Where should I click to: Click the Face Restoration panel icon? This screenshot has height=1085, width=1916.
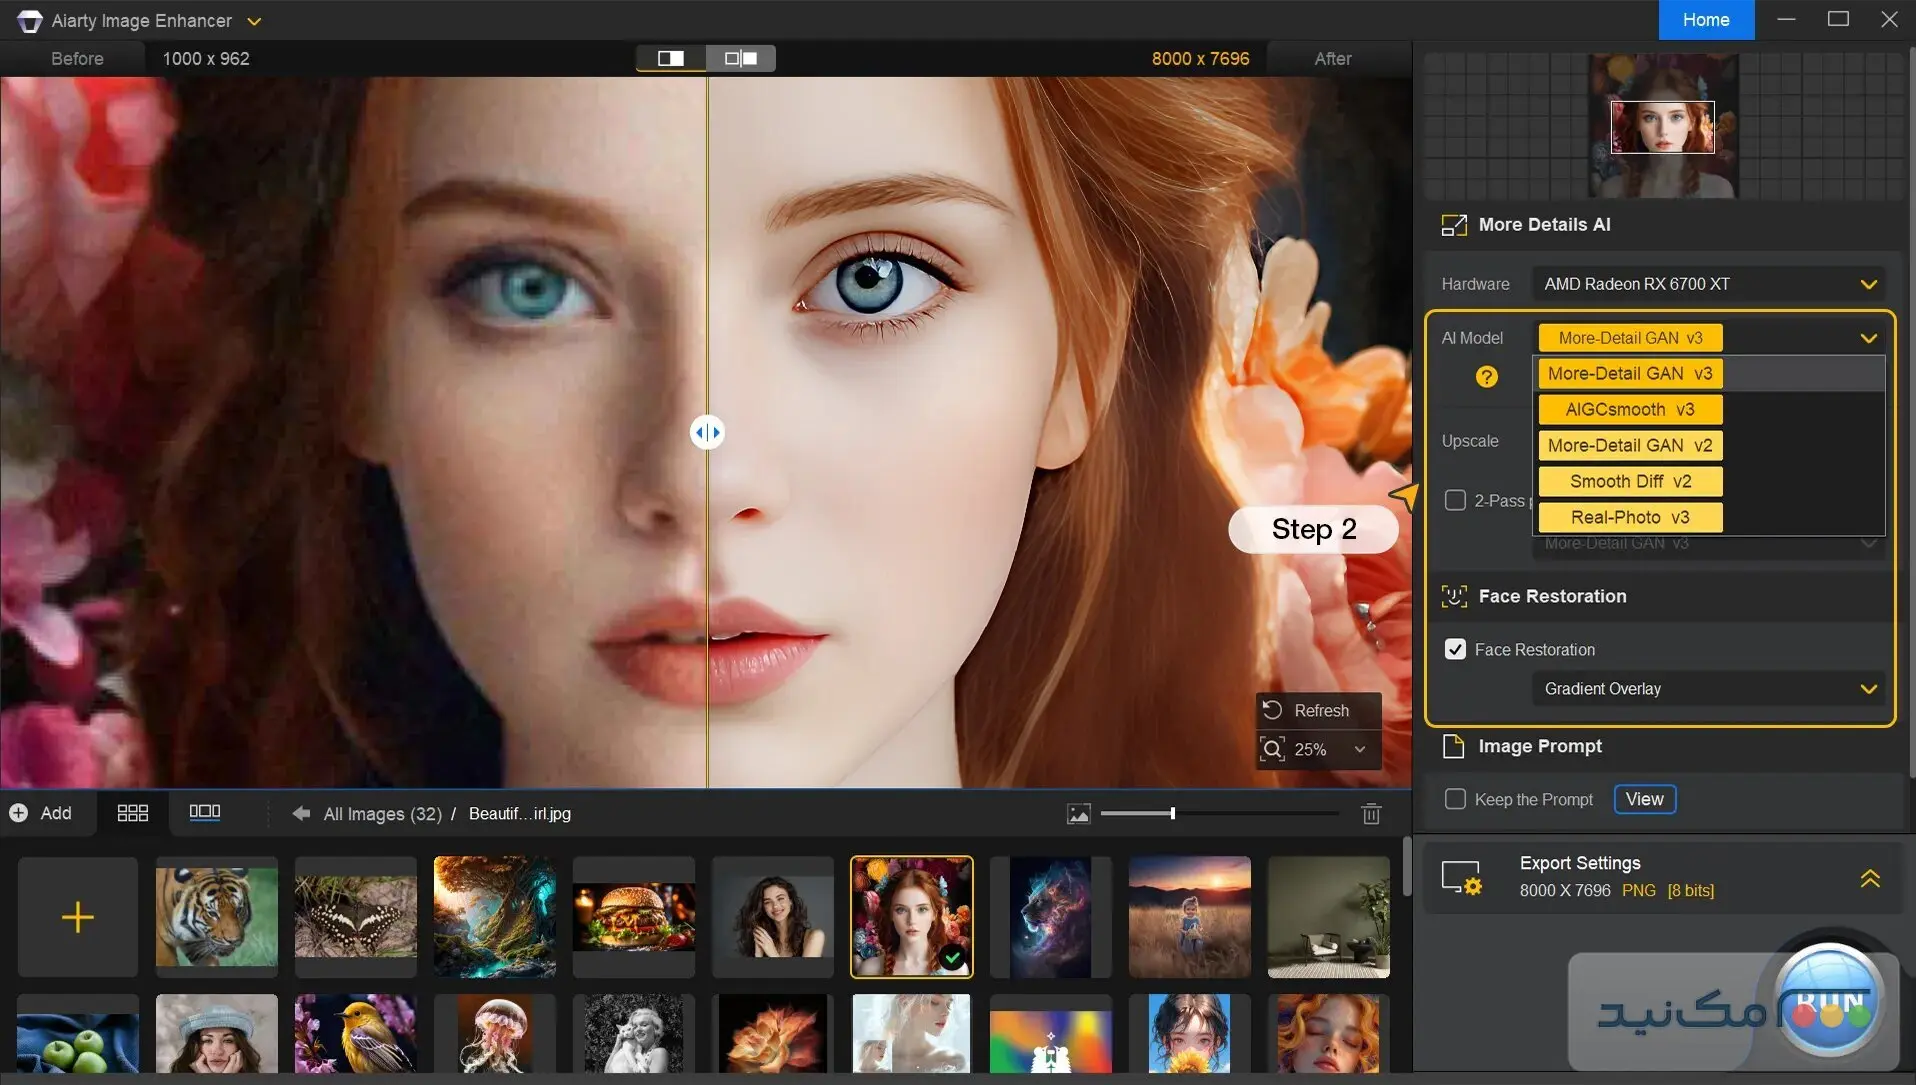[x=1456, y=595]
